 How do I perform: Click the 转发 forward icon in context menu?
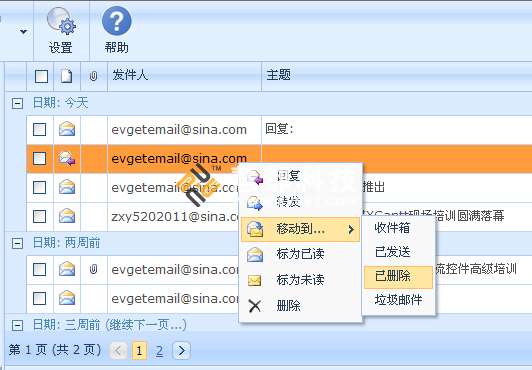[x=255, y=202]
